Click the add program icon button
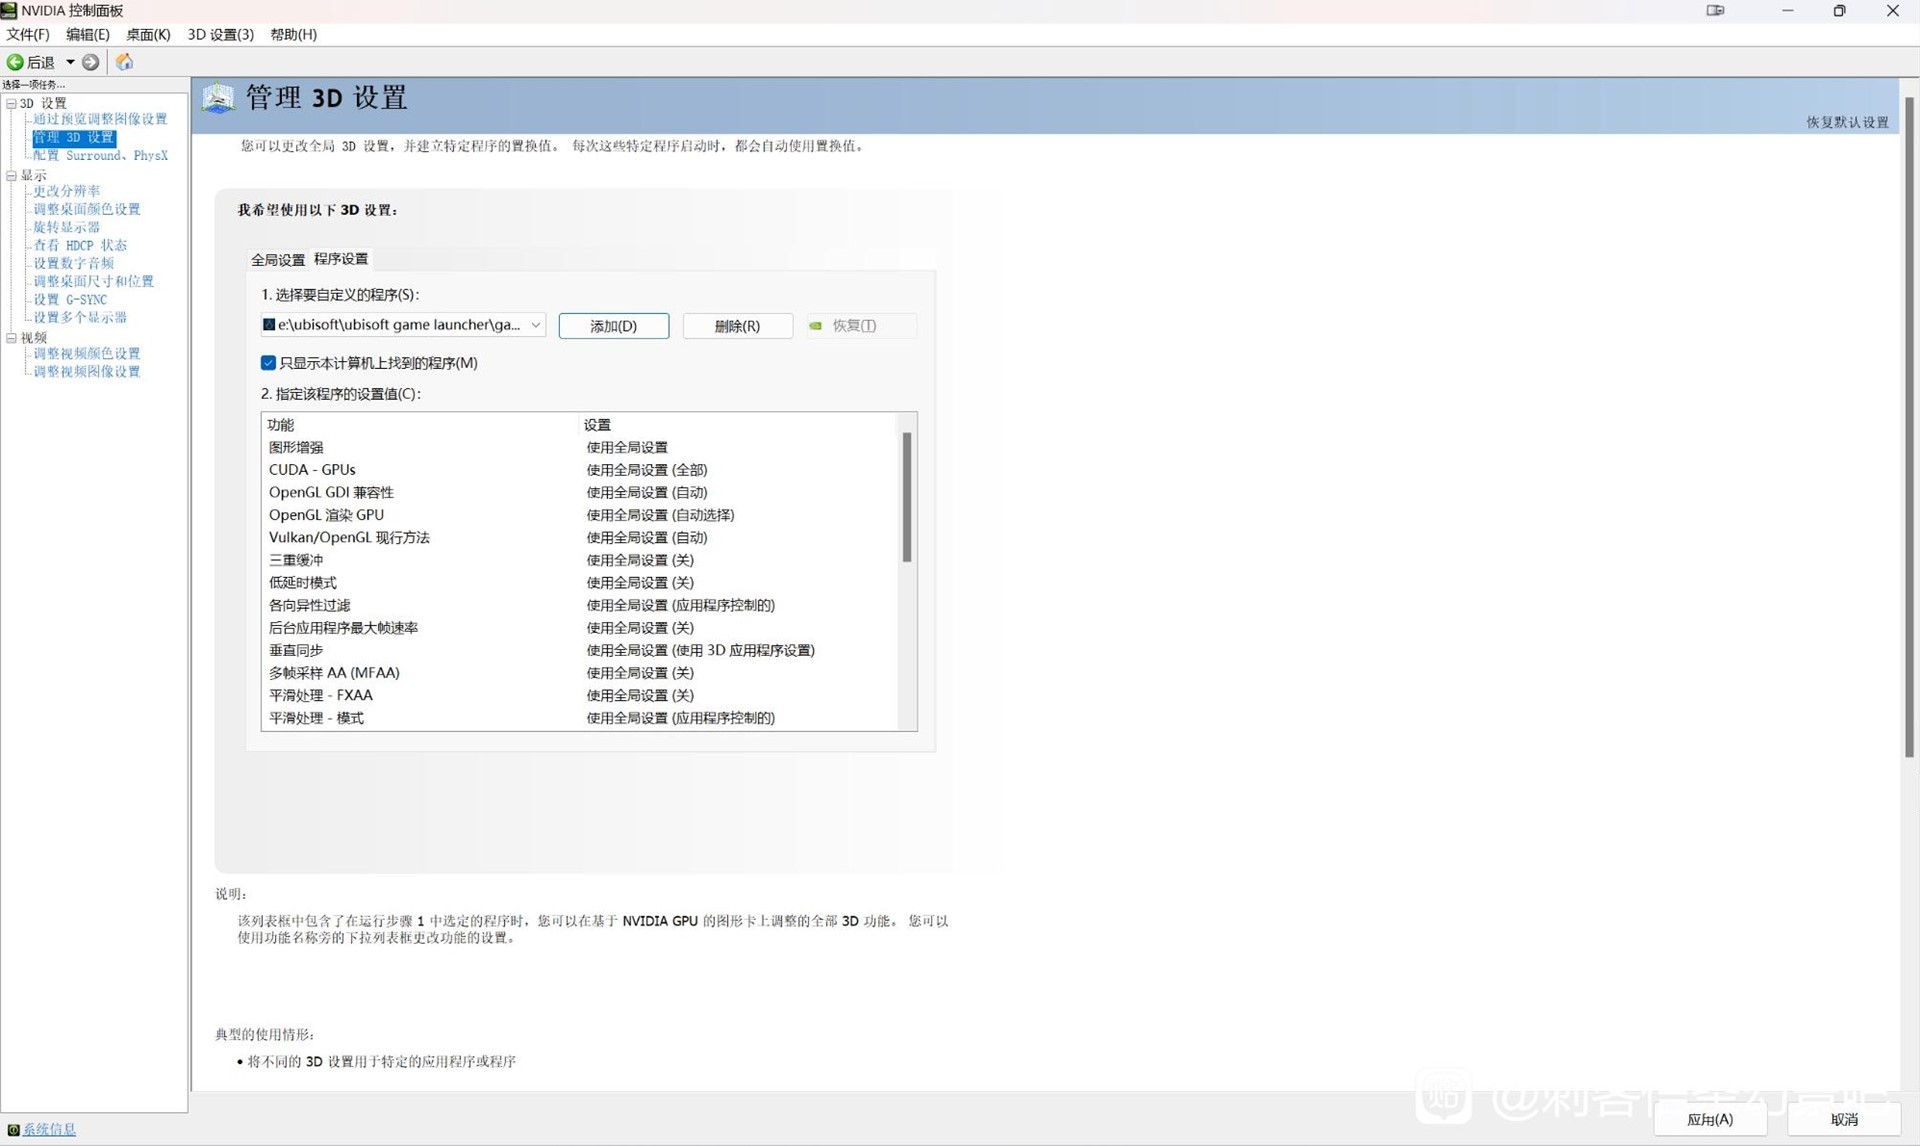Image resolution: width=1920 pixels, height=1146 pixels. pos(614,325)
